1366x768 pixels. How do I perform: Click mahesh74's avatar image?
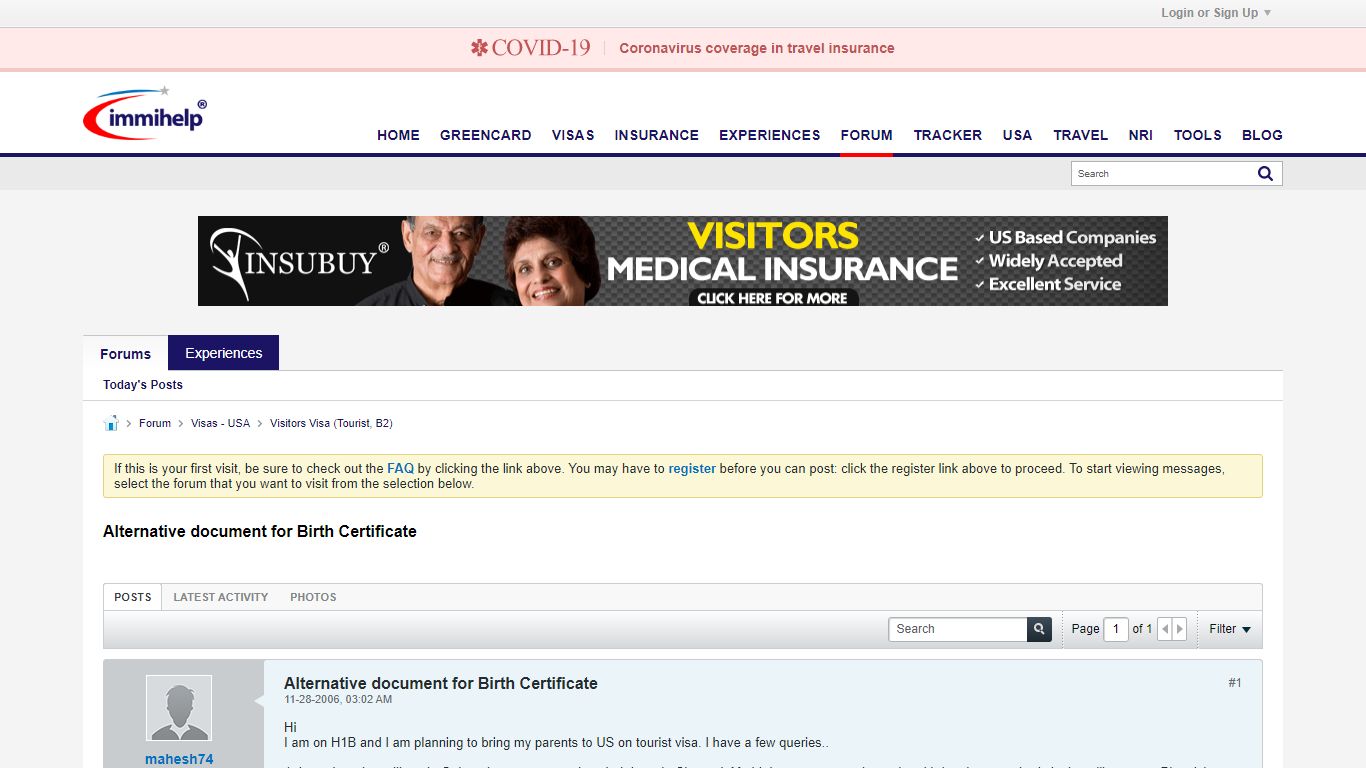pyautogui.click(x=179, y=708)
